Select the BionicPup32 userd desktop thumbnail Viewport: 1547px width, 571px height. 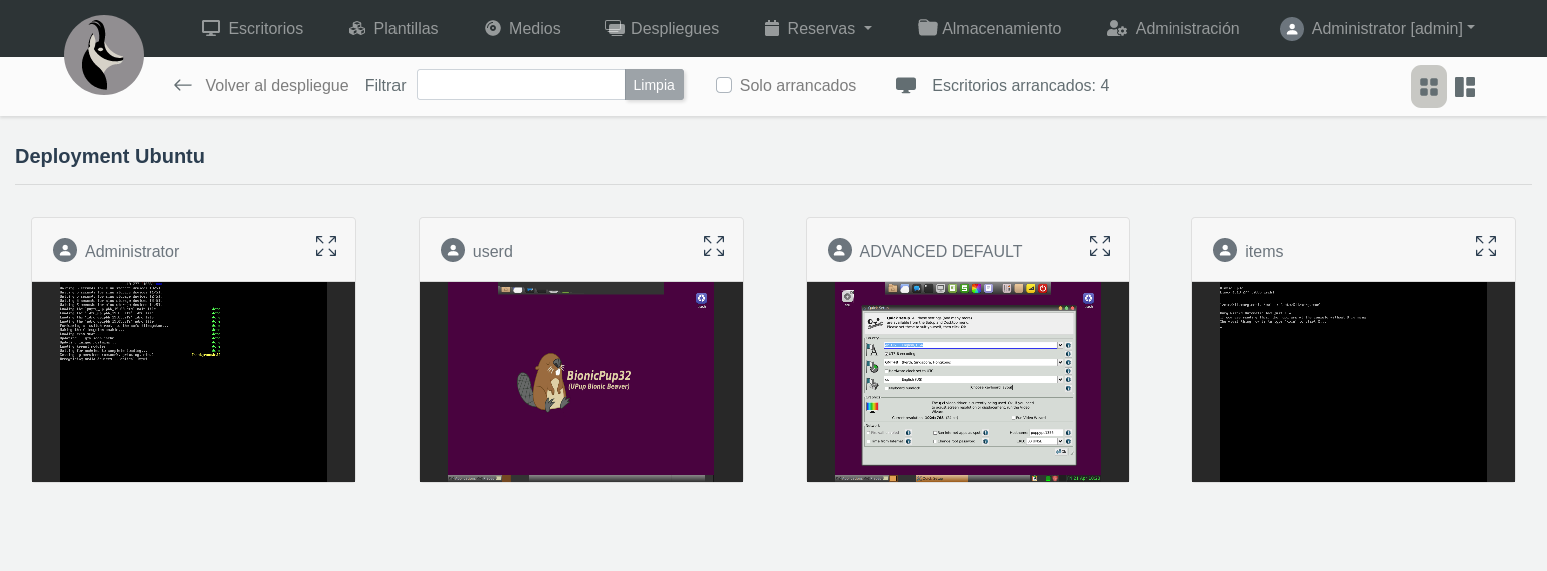click(x=581, y=382)
